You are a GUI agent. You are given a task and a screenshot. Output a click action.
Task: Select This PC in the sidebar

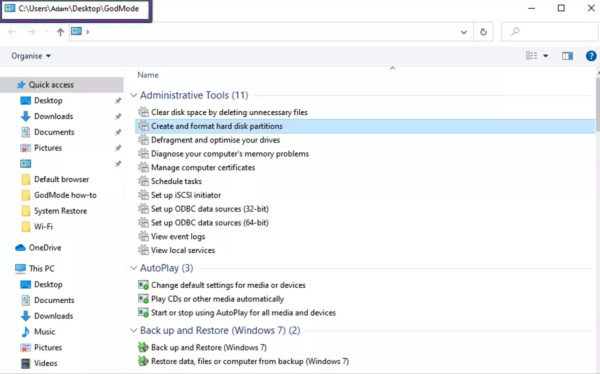tap(41, 269)
